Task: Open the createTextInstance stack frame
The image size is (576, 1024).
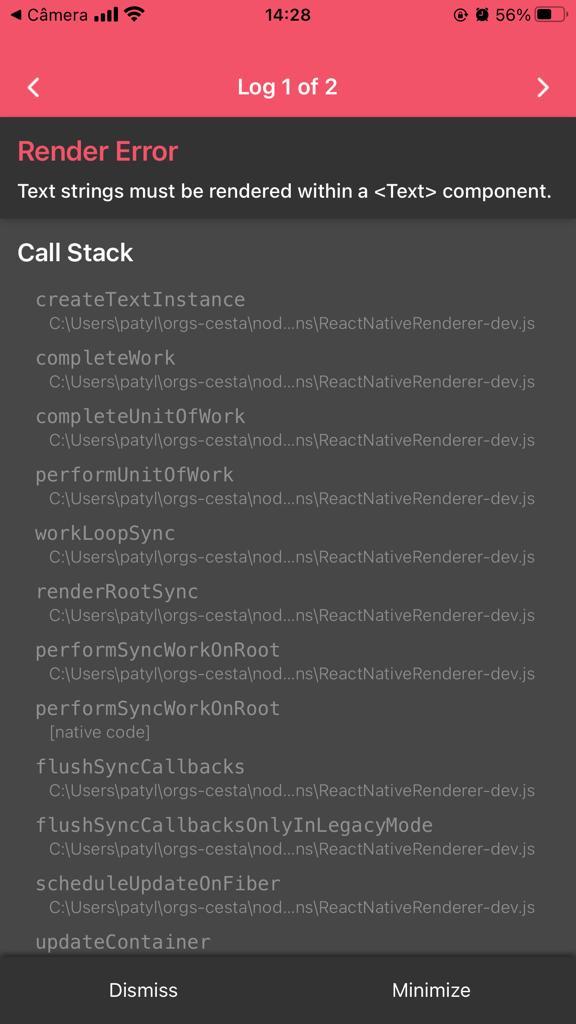Action: pos(285,310)
